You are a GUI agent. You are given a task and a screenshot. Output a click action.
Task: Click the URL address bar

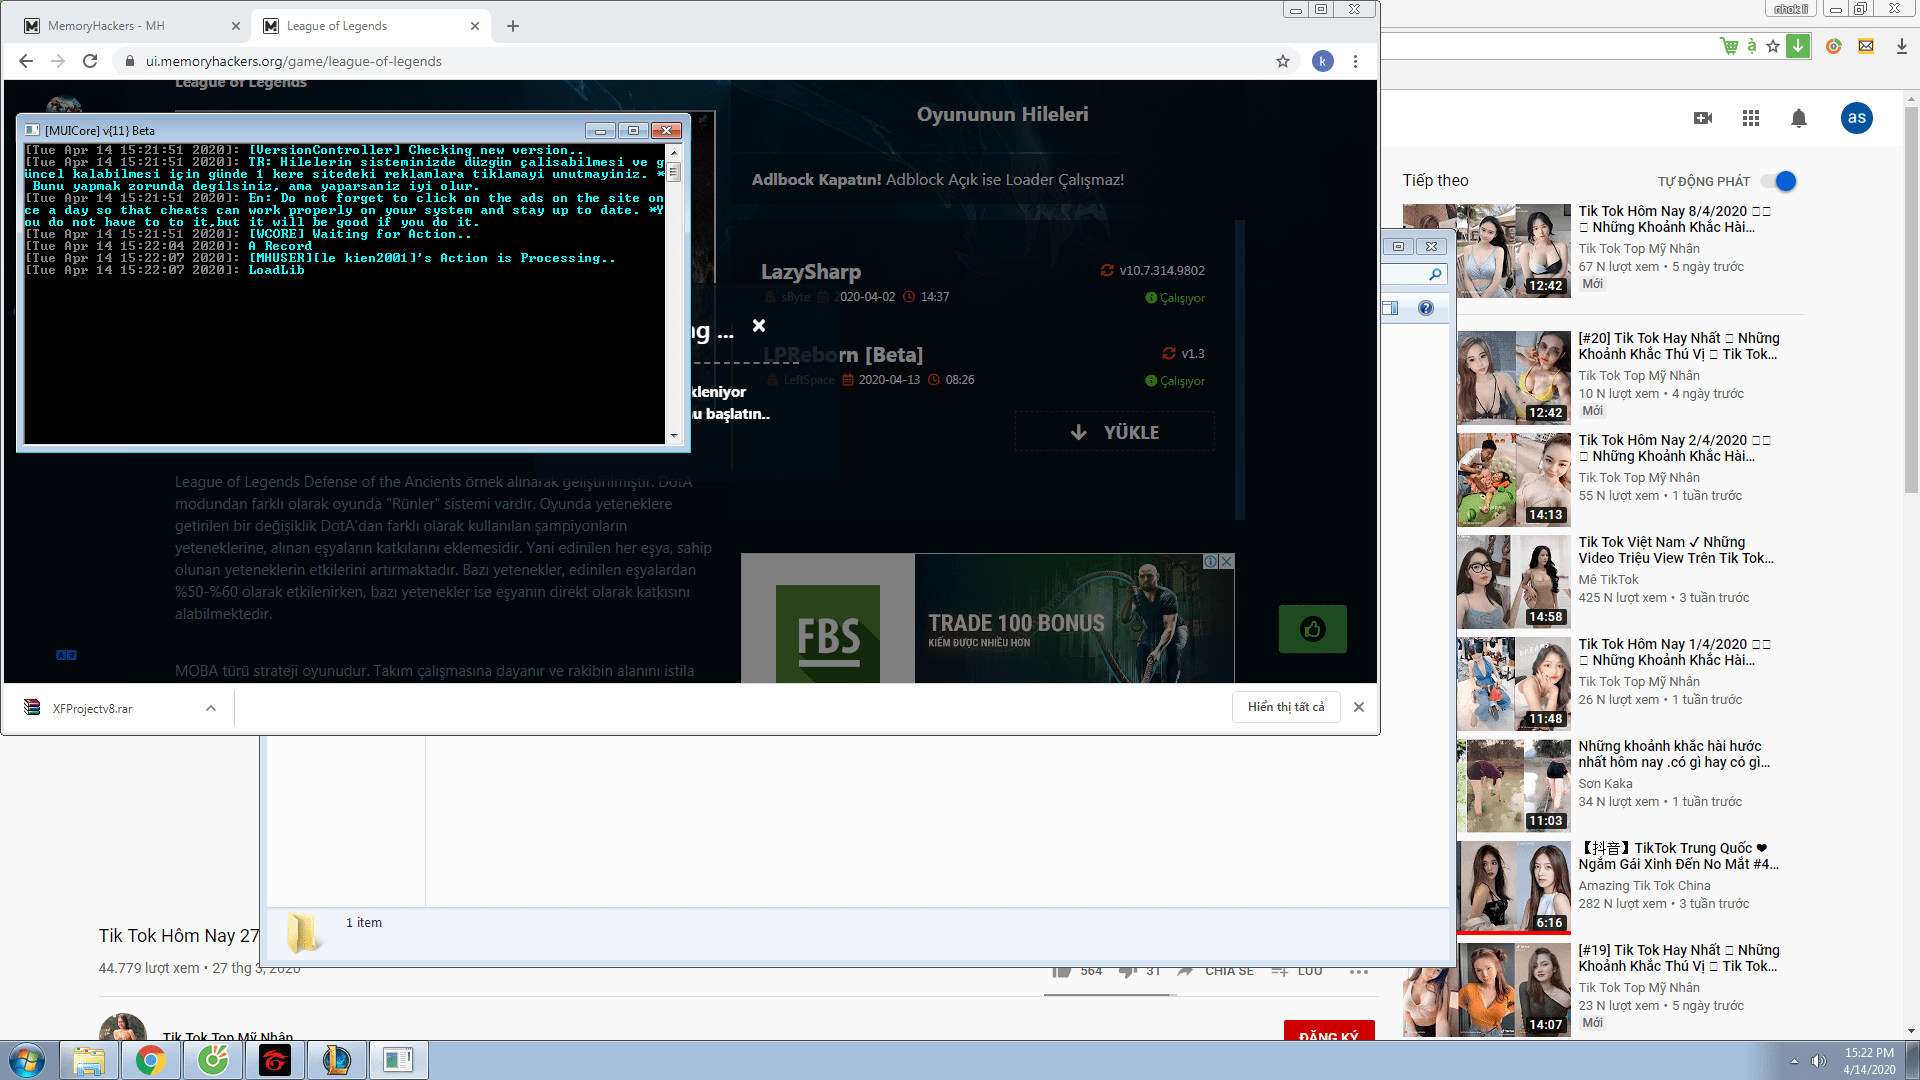point(700,61)
